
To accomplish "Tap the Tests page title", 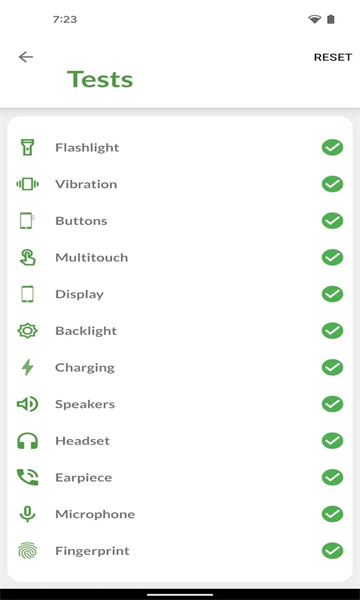I will (x=100, y=79).
